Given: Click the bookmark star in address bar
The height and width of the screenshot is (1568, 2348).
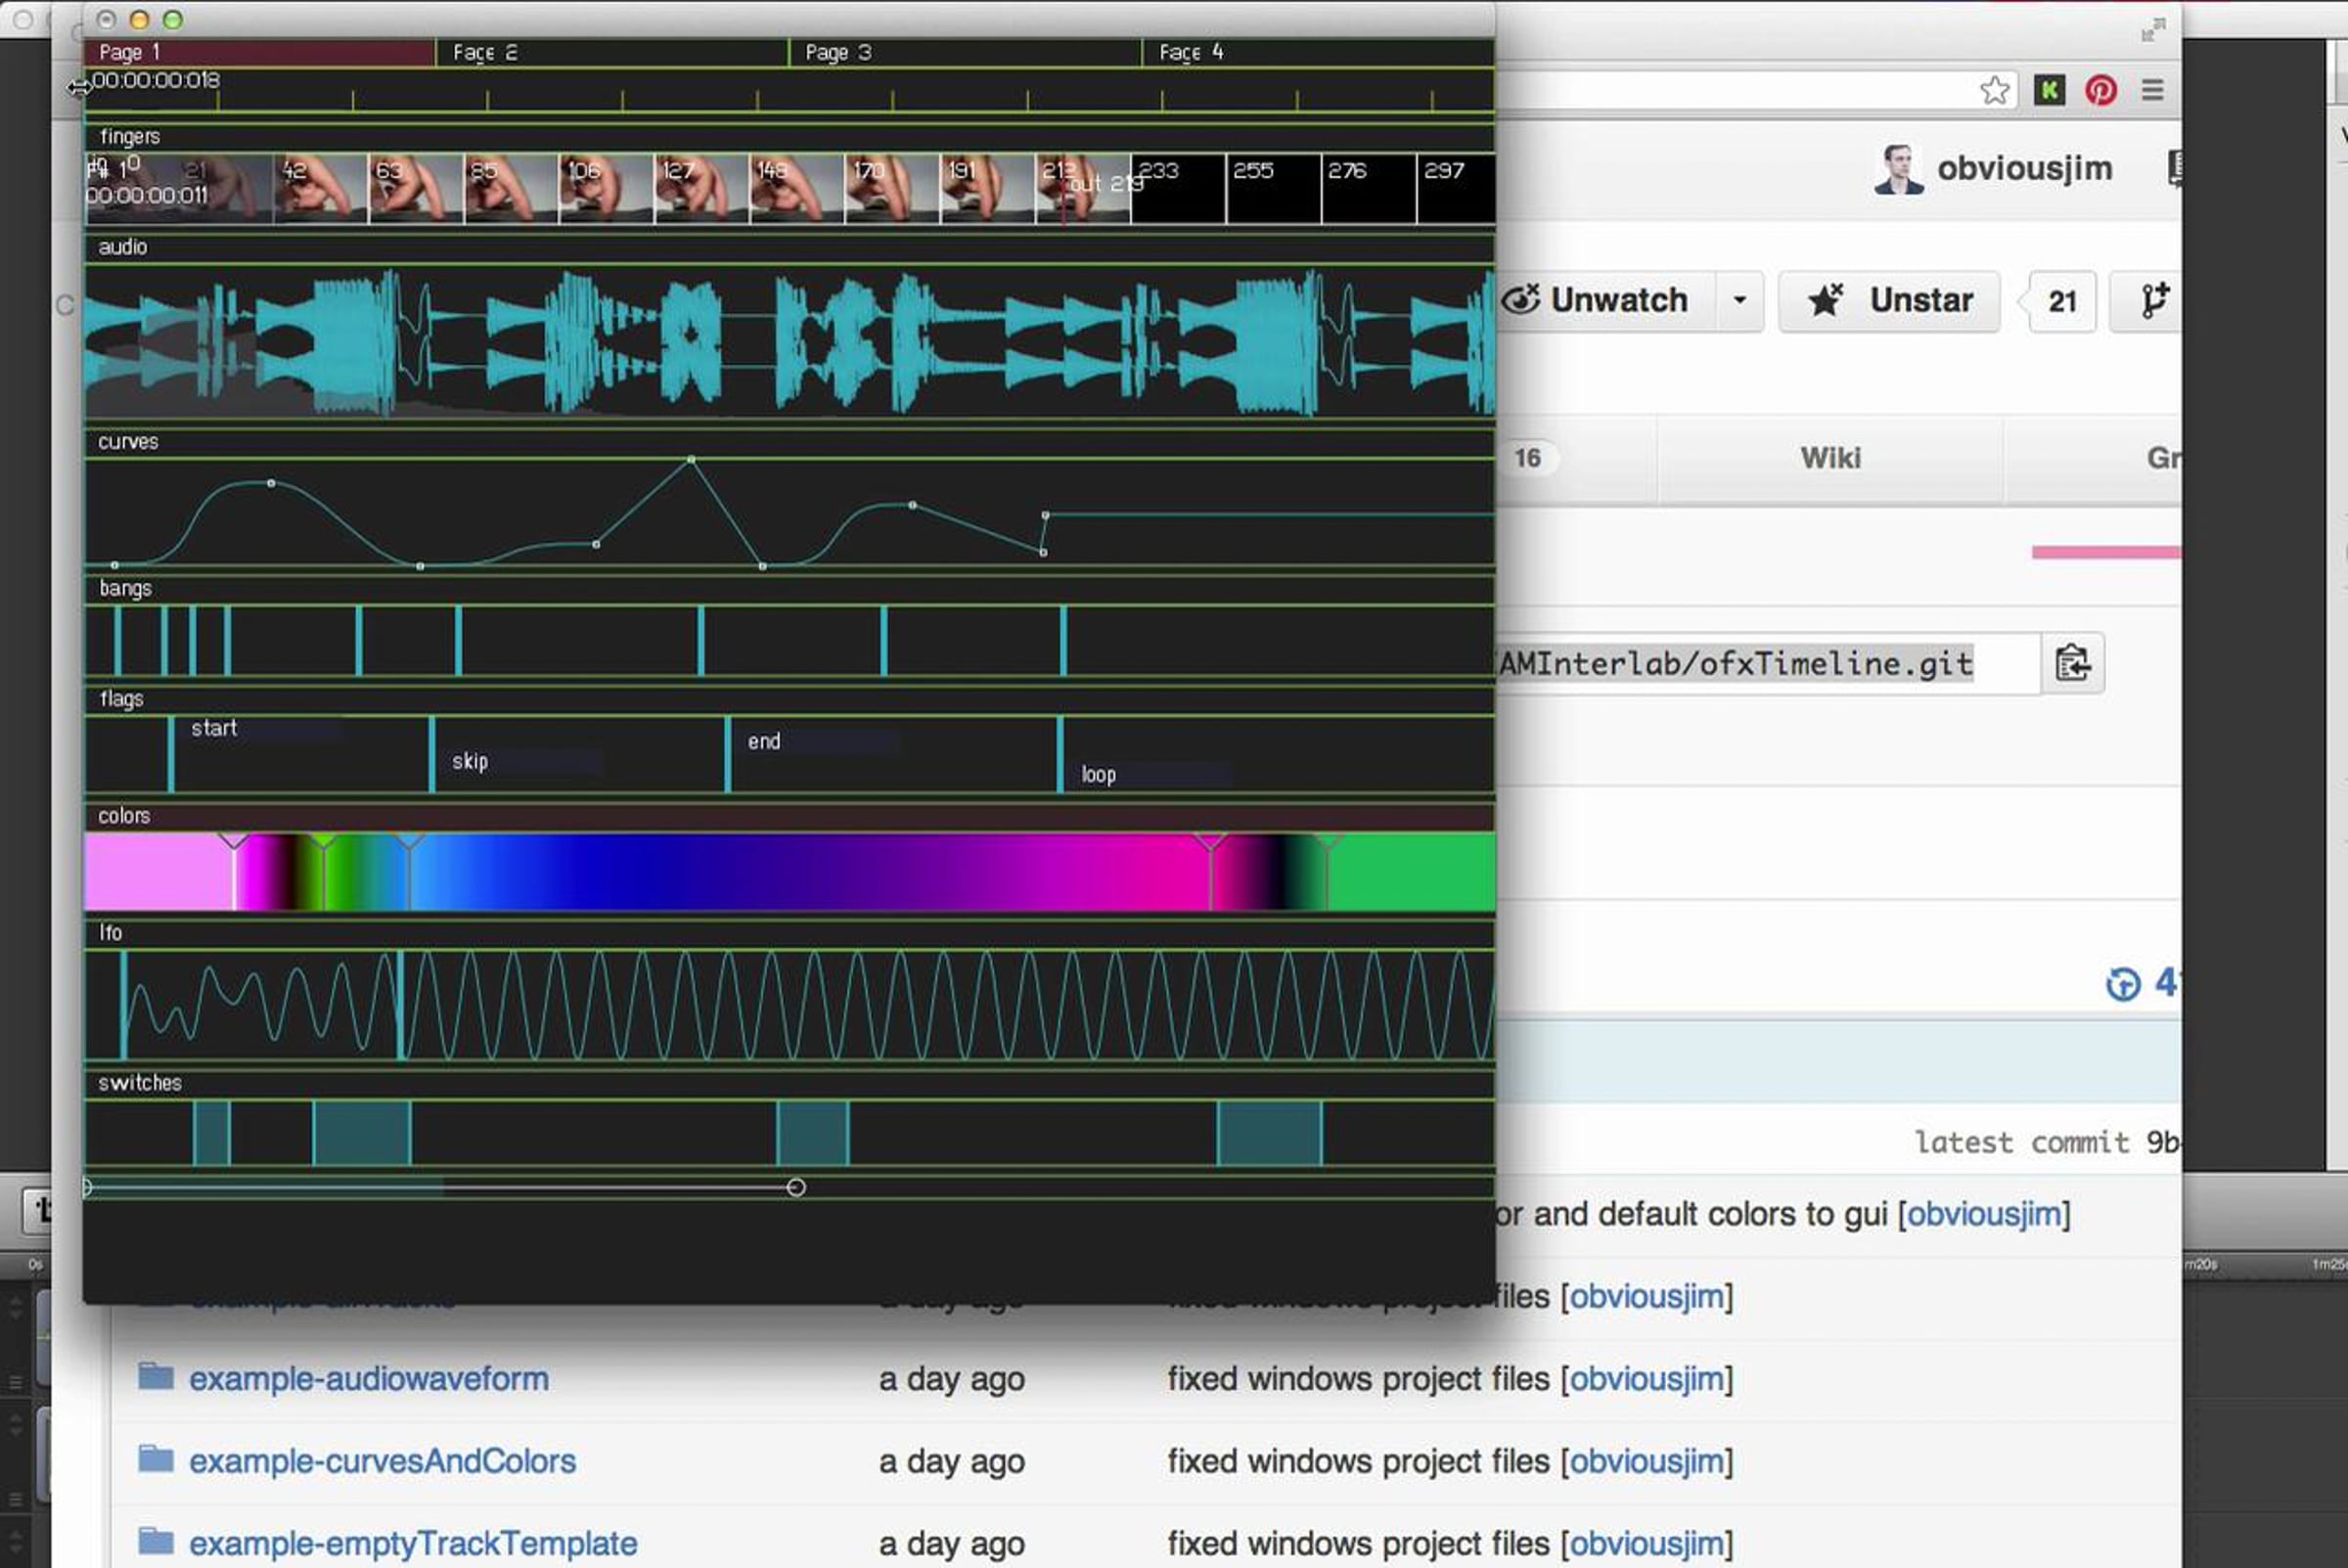Looking at the screenshot, I should (1995, 91).
